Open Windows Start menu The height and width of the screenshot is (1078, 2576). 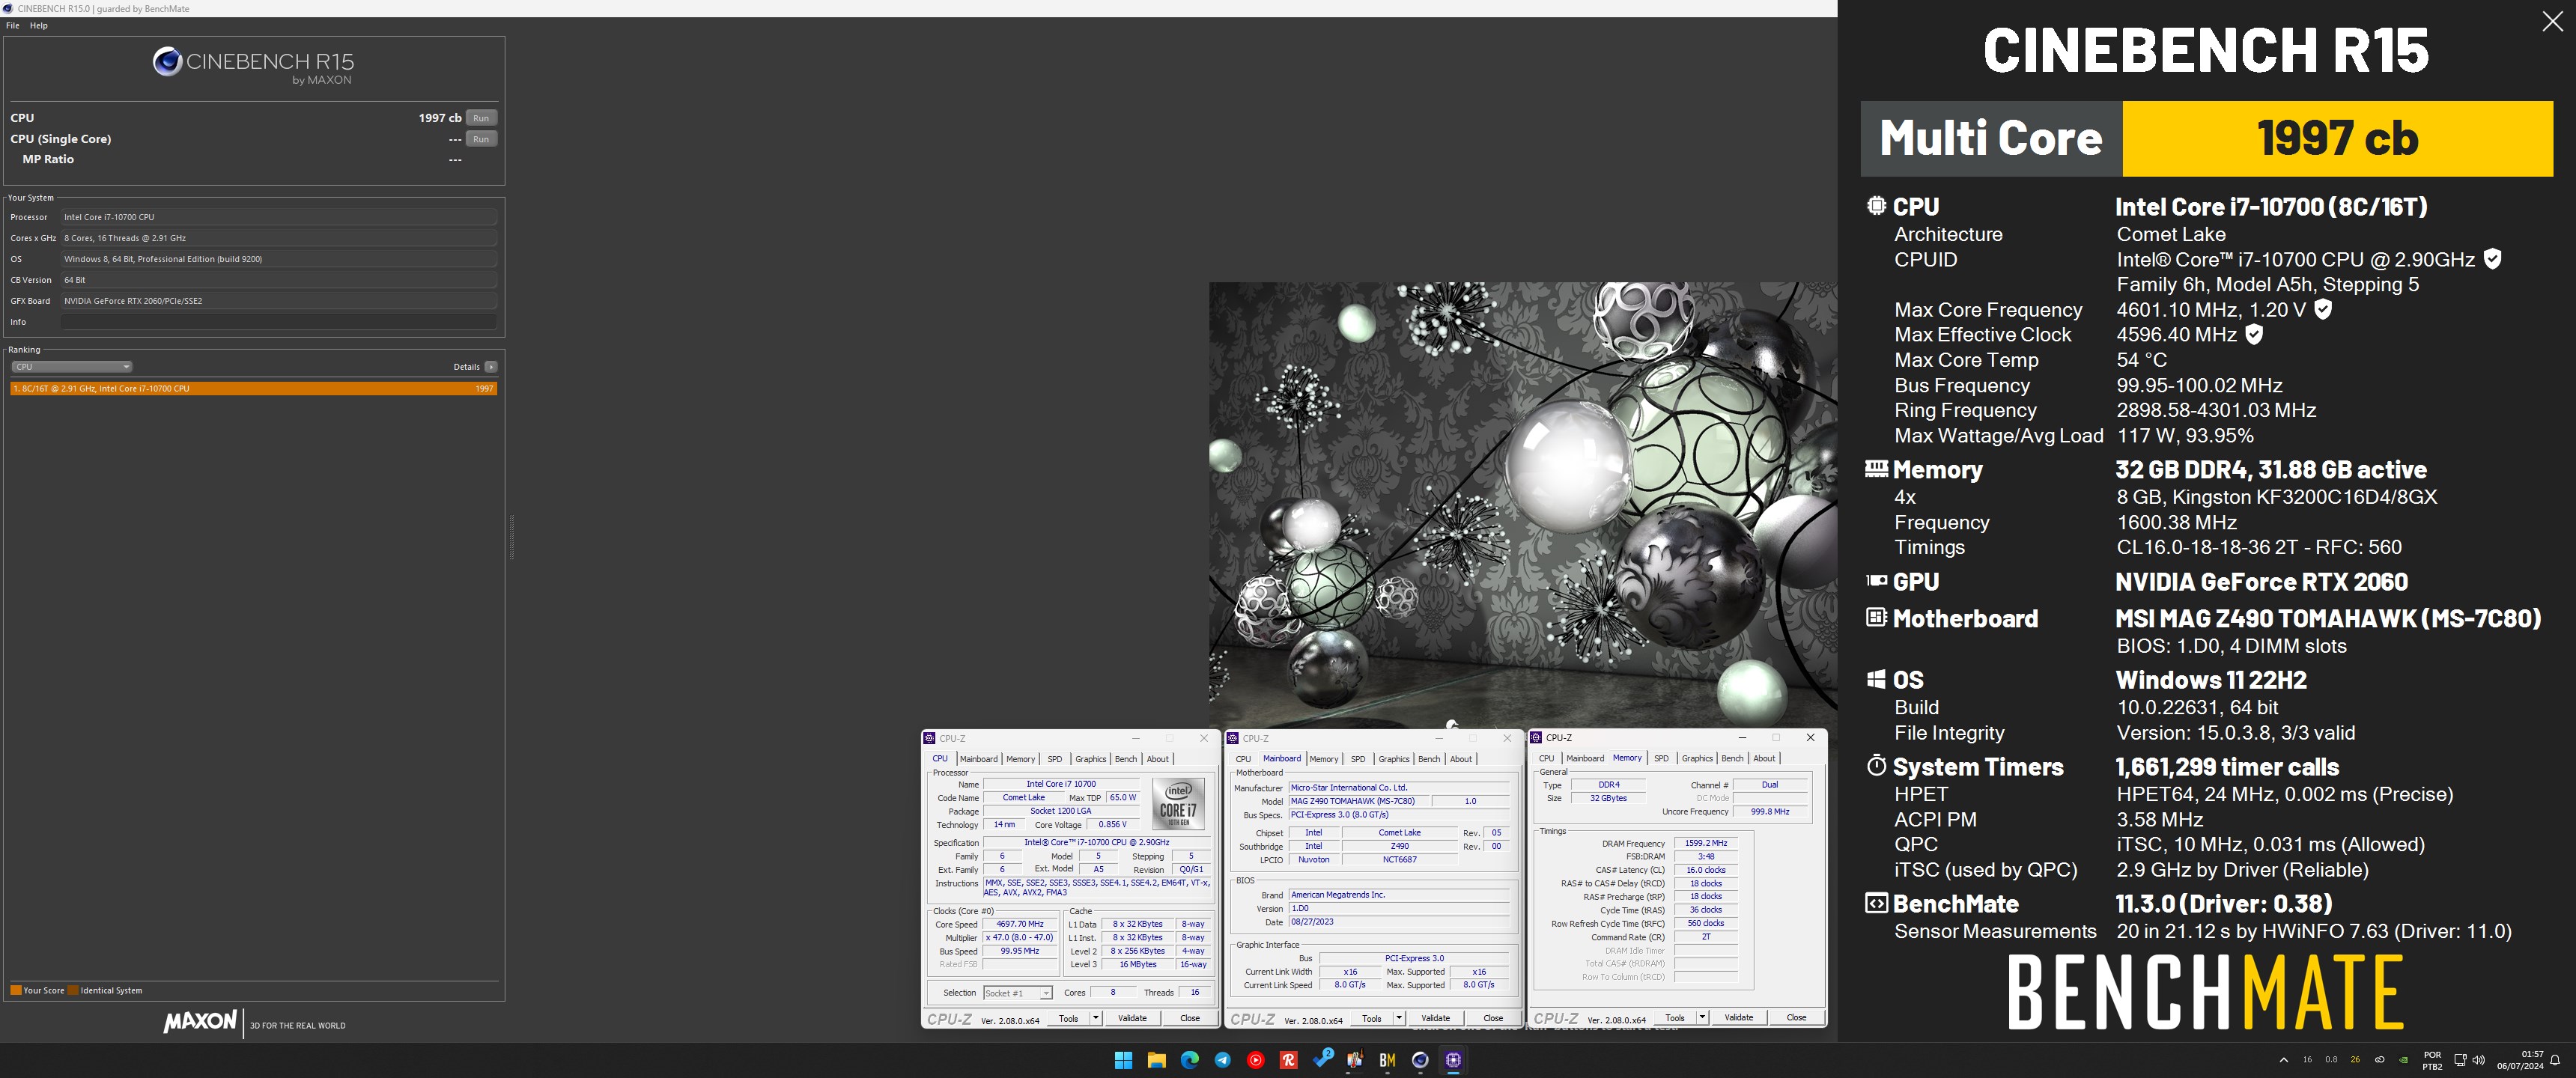(x=1123, y=1060)
